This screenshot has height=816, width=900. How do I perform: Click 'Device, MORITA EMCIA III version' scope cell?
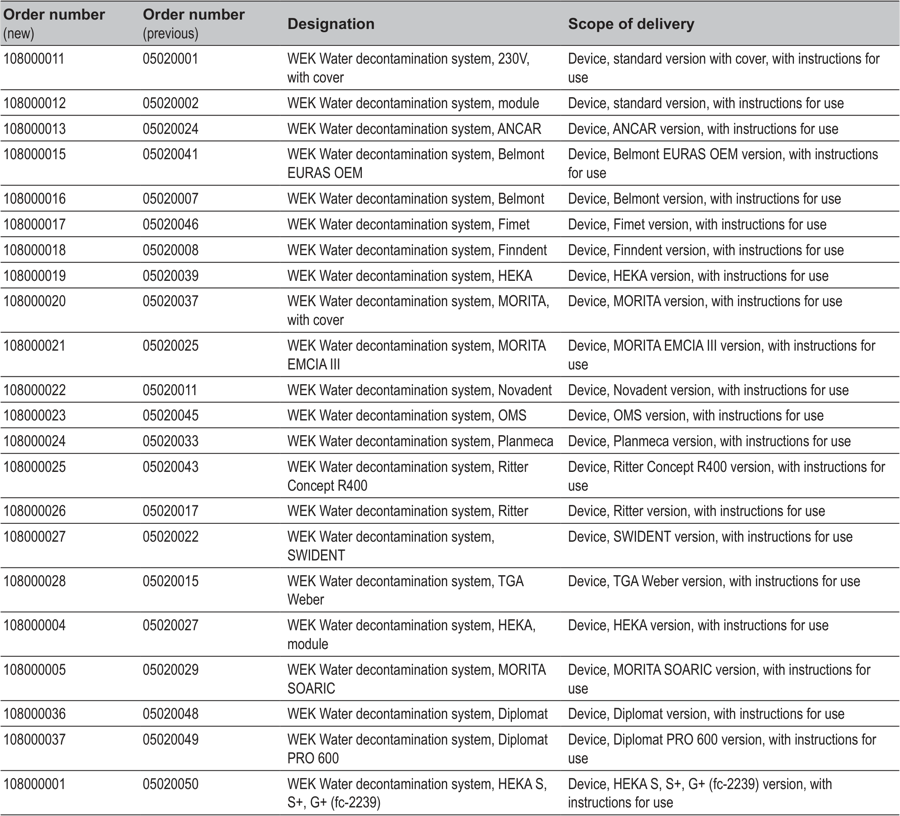tap(721, 355)
